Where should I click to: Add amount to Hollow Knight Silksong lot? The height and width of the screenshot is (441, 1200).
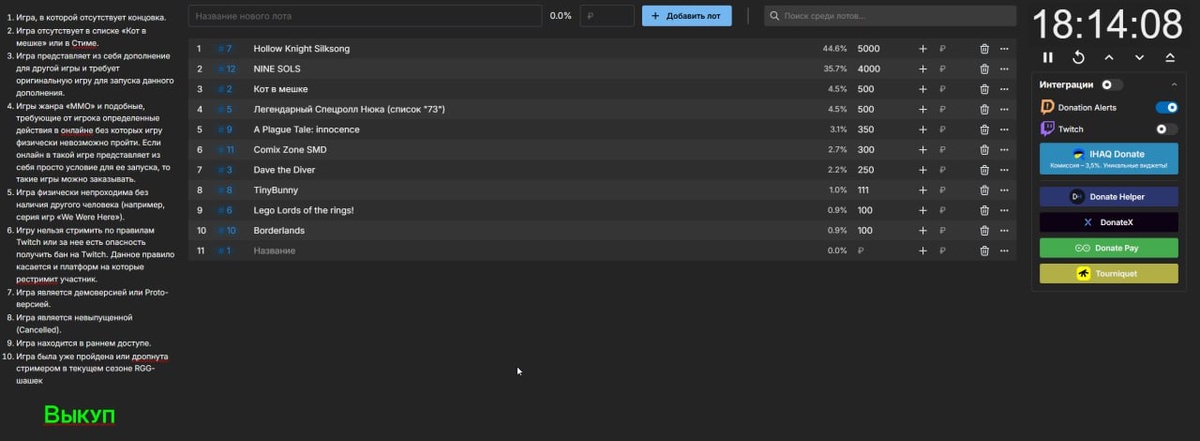click(923, 49)
